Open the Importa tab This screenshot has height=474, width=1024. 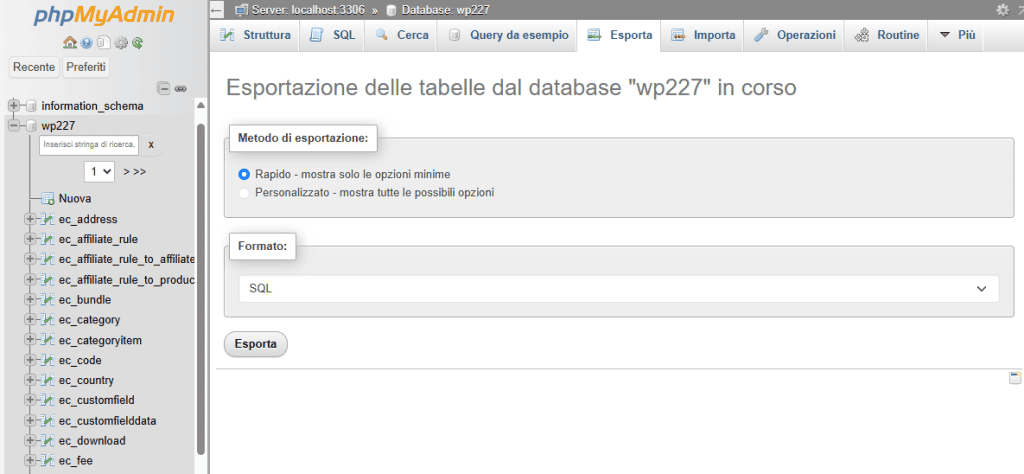pyautogui.click(x=703, y=35)
